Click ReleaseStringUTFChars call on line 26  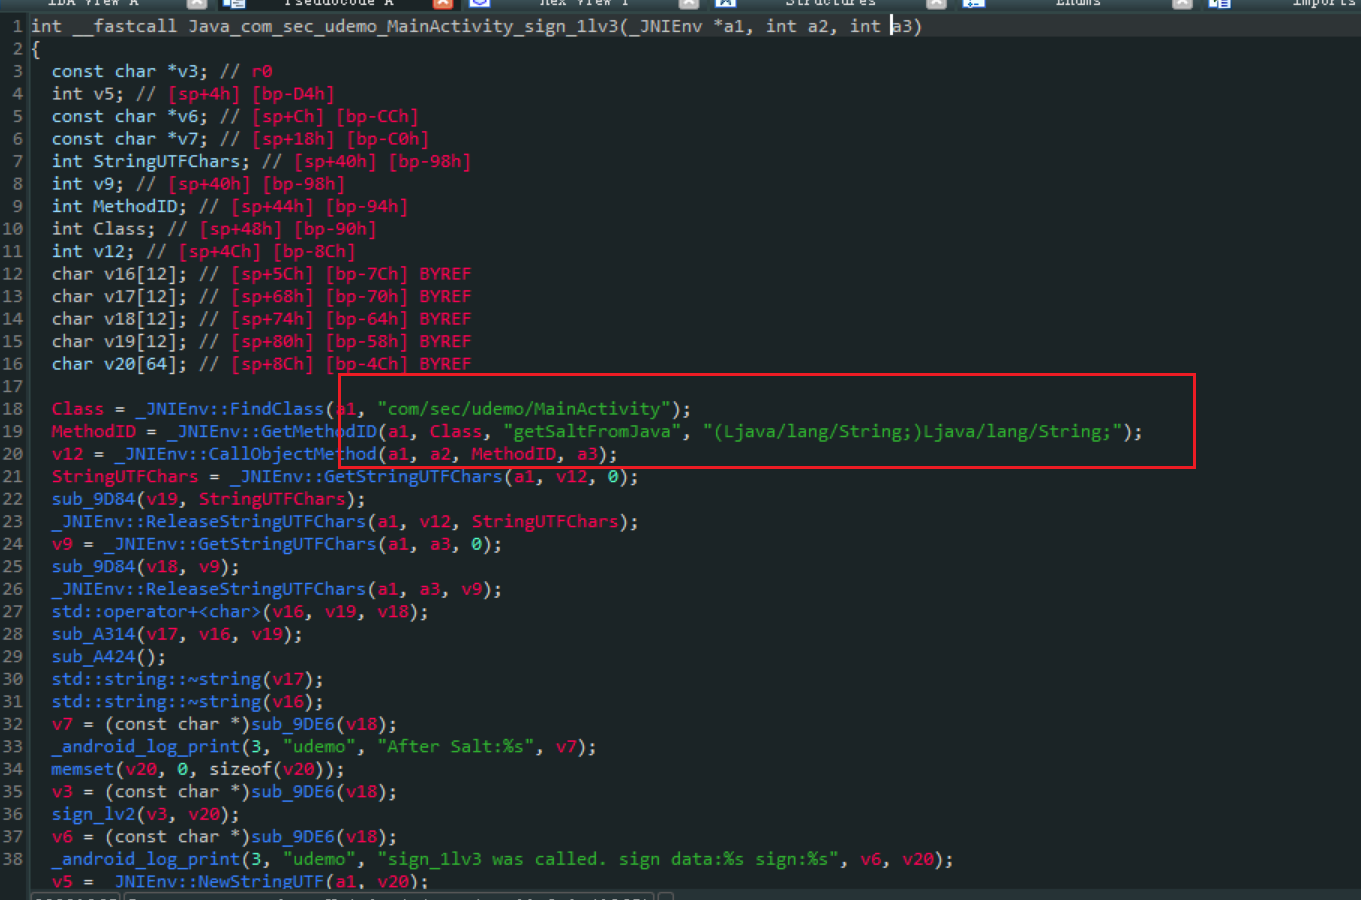click(x=209, y=589)
